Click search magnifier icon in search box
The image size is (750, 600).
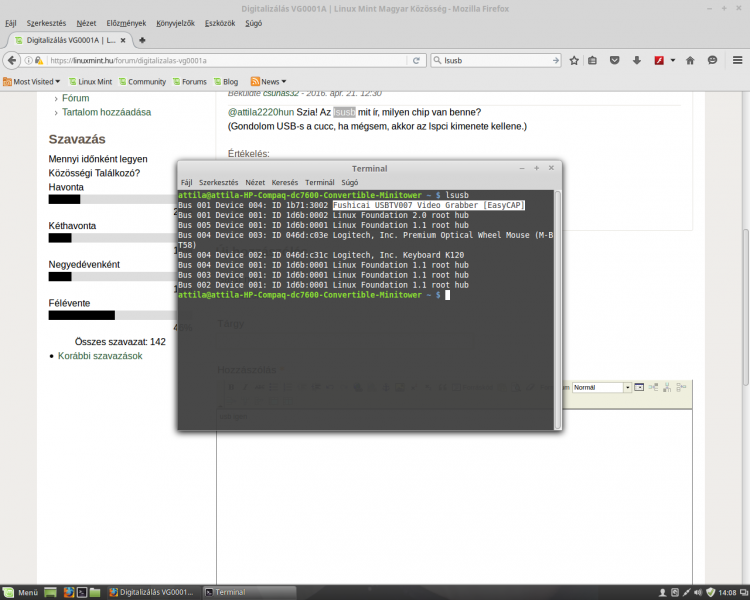437,60
